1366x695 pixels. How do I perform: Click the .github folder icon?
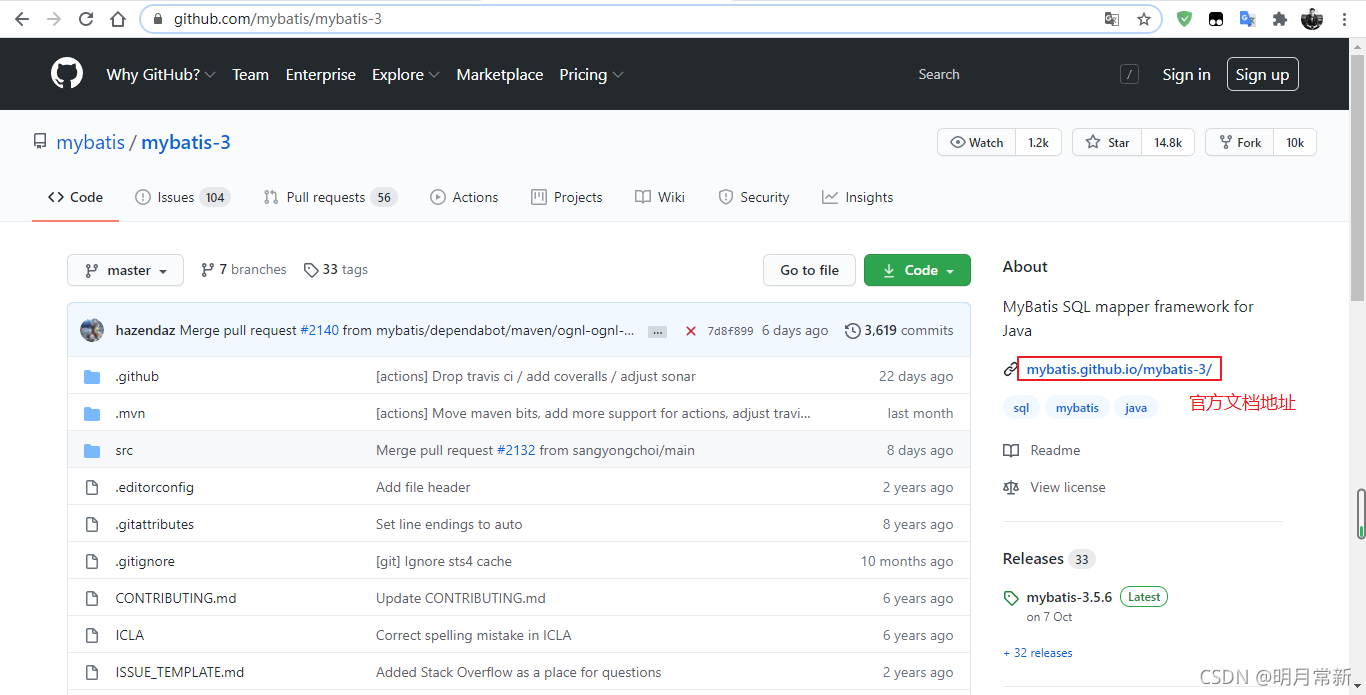[x=92, y=377]
